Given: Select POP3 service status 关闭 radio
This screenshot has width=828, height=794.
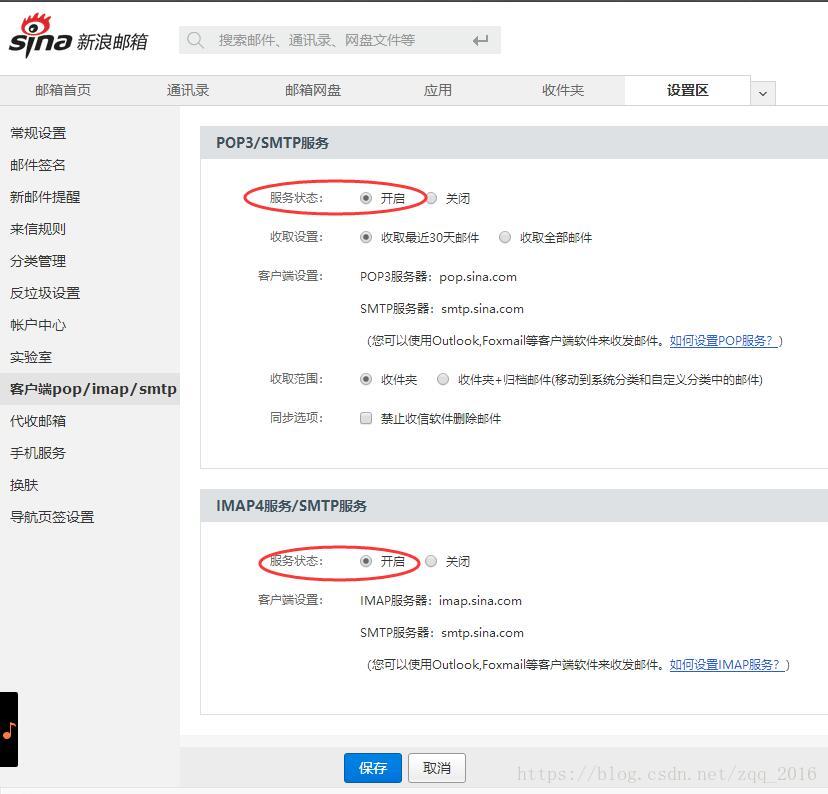Looking at the screenshot, I should pyautogui.click(x=431, y=198).
